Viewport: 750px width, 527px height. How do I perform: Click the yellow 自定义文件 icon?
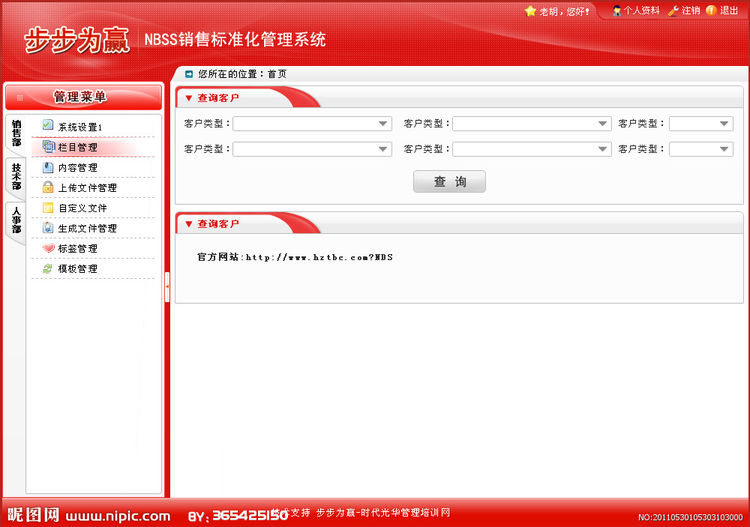(48, 208)
